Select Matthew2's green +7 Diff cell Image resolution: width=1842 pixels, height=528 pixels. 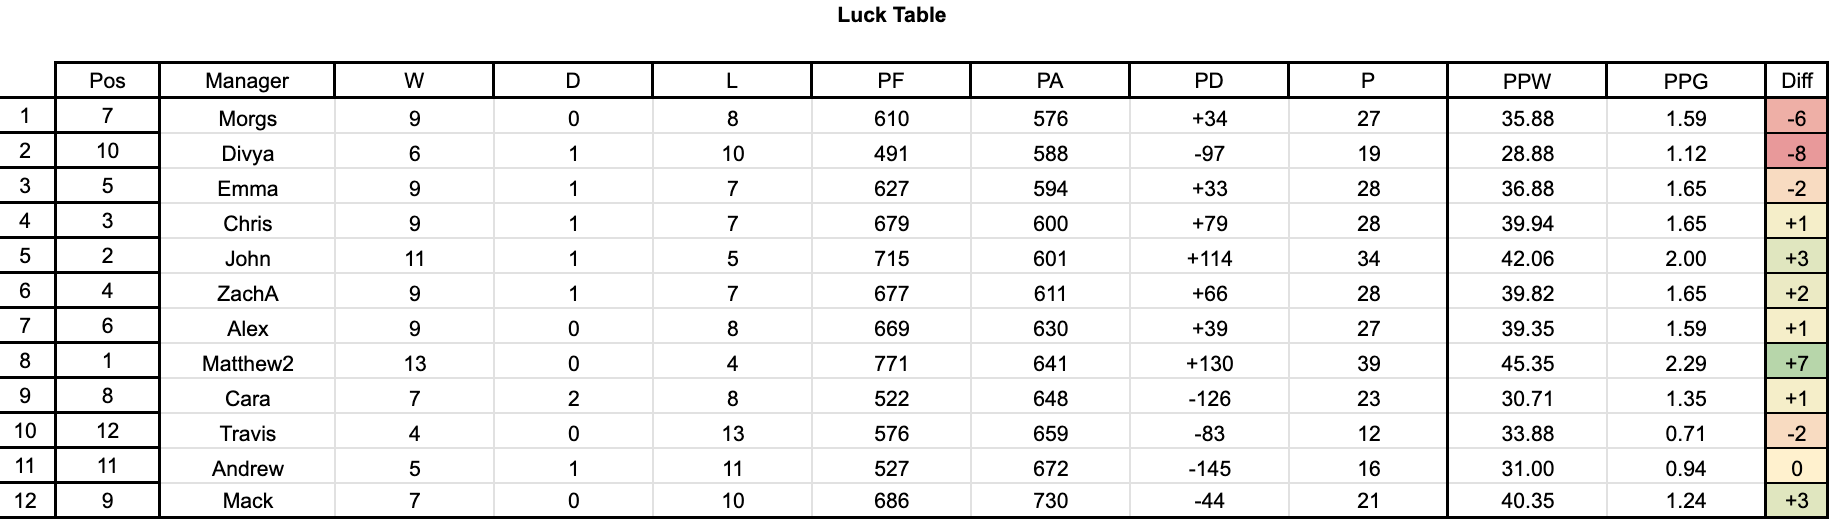point(1796,364)
